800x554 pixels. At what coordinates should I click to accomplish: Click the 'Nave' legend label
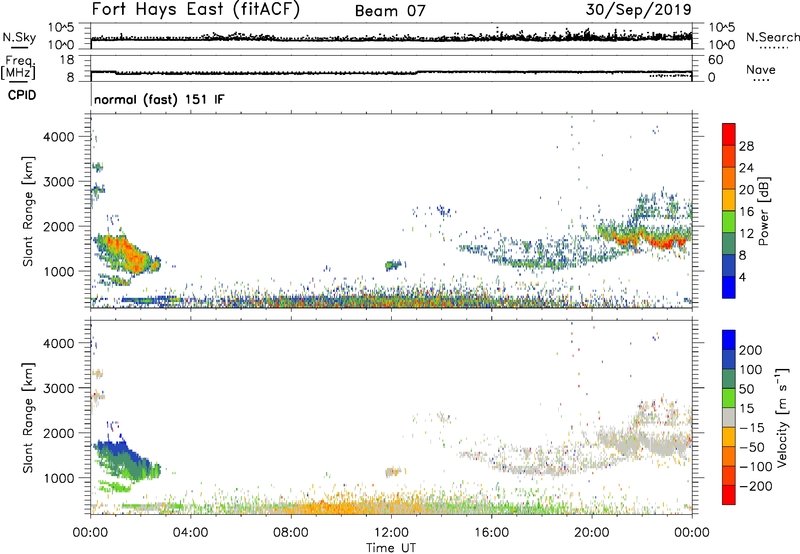click(x=761, y=70)
